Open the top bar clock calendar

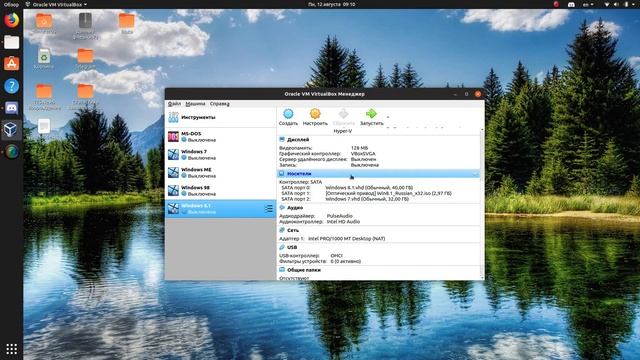pyautogui.click(x=331, y=4)
